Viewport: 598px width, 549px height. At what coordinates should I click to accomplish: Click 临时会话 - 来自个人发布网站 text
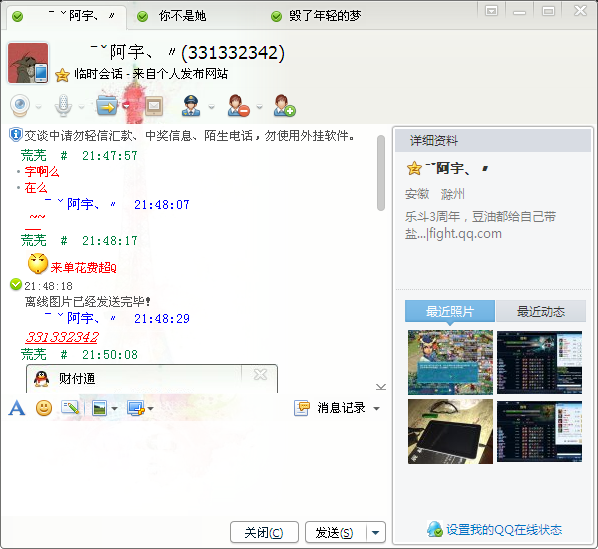151,74
